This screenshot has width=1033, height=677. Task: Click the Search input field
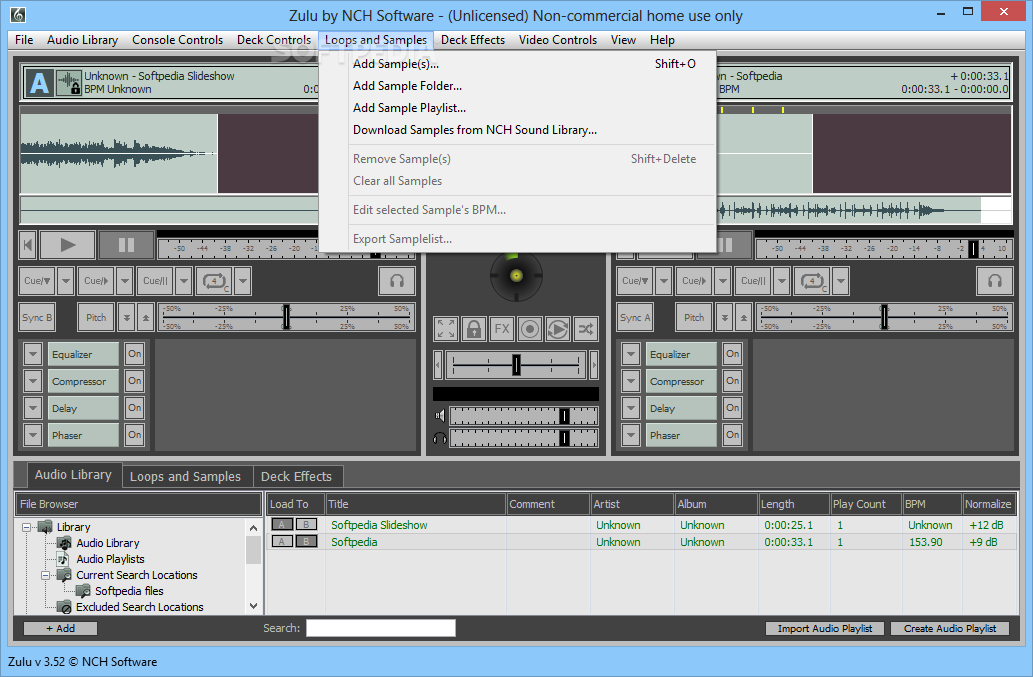(x=381, y=628)
